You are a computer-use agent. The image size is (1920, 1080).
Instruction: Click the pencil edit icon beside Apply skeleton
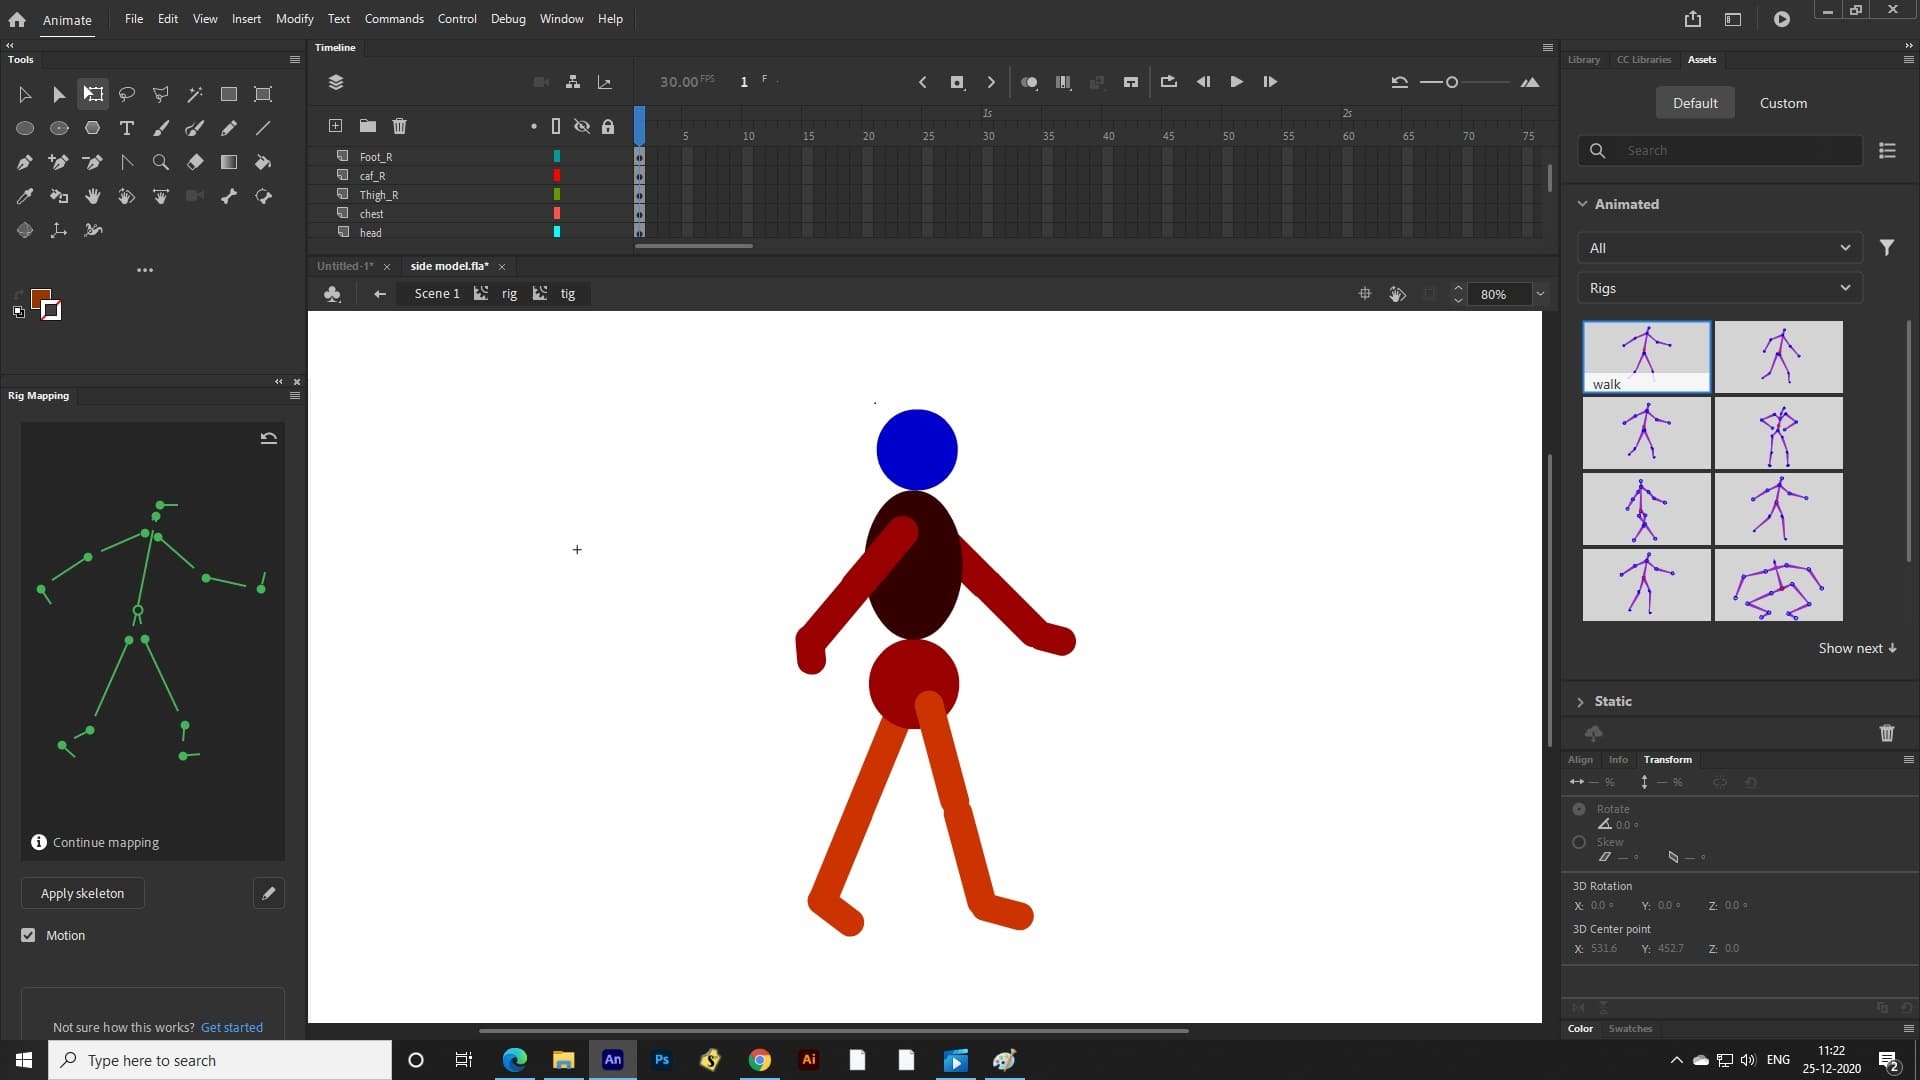269,893
